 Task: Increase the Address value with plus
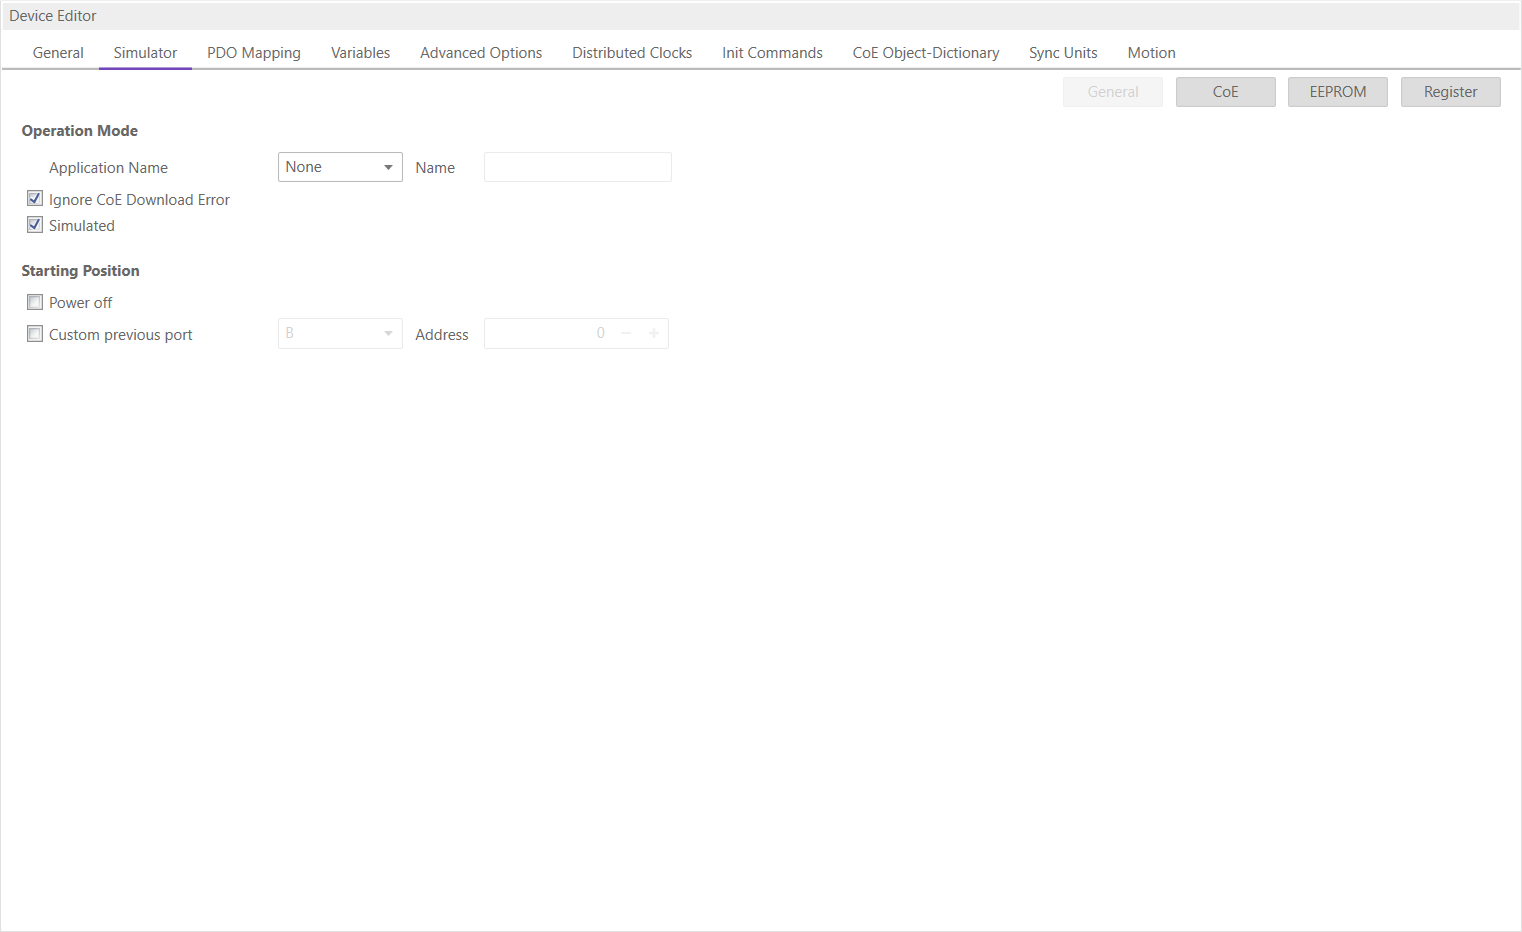pyautogui.click(x=654, y=334)
